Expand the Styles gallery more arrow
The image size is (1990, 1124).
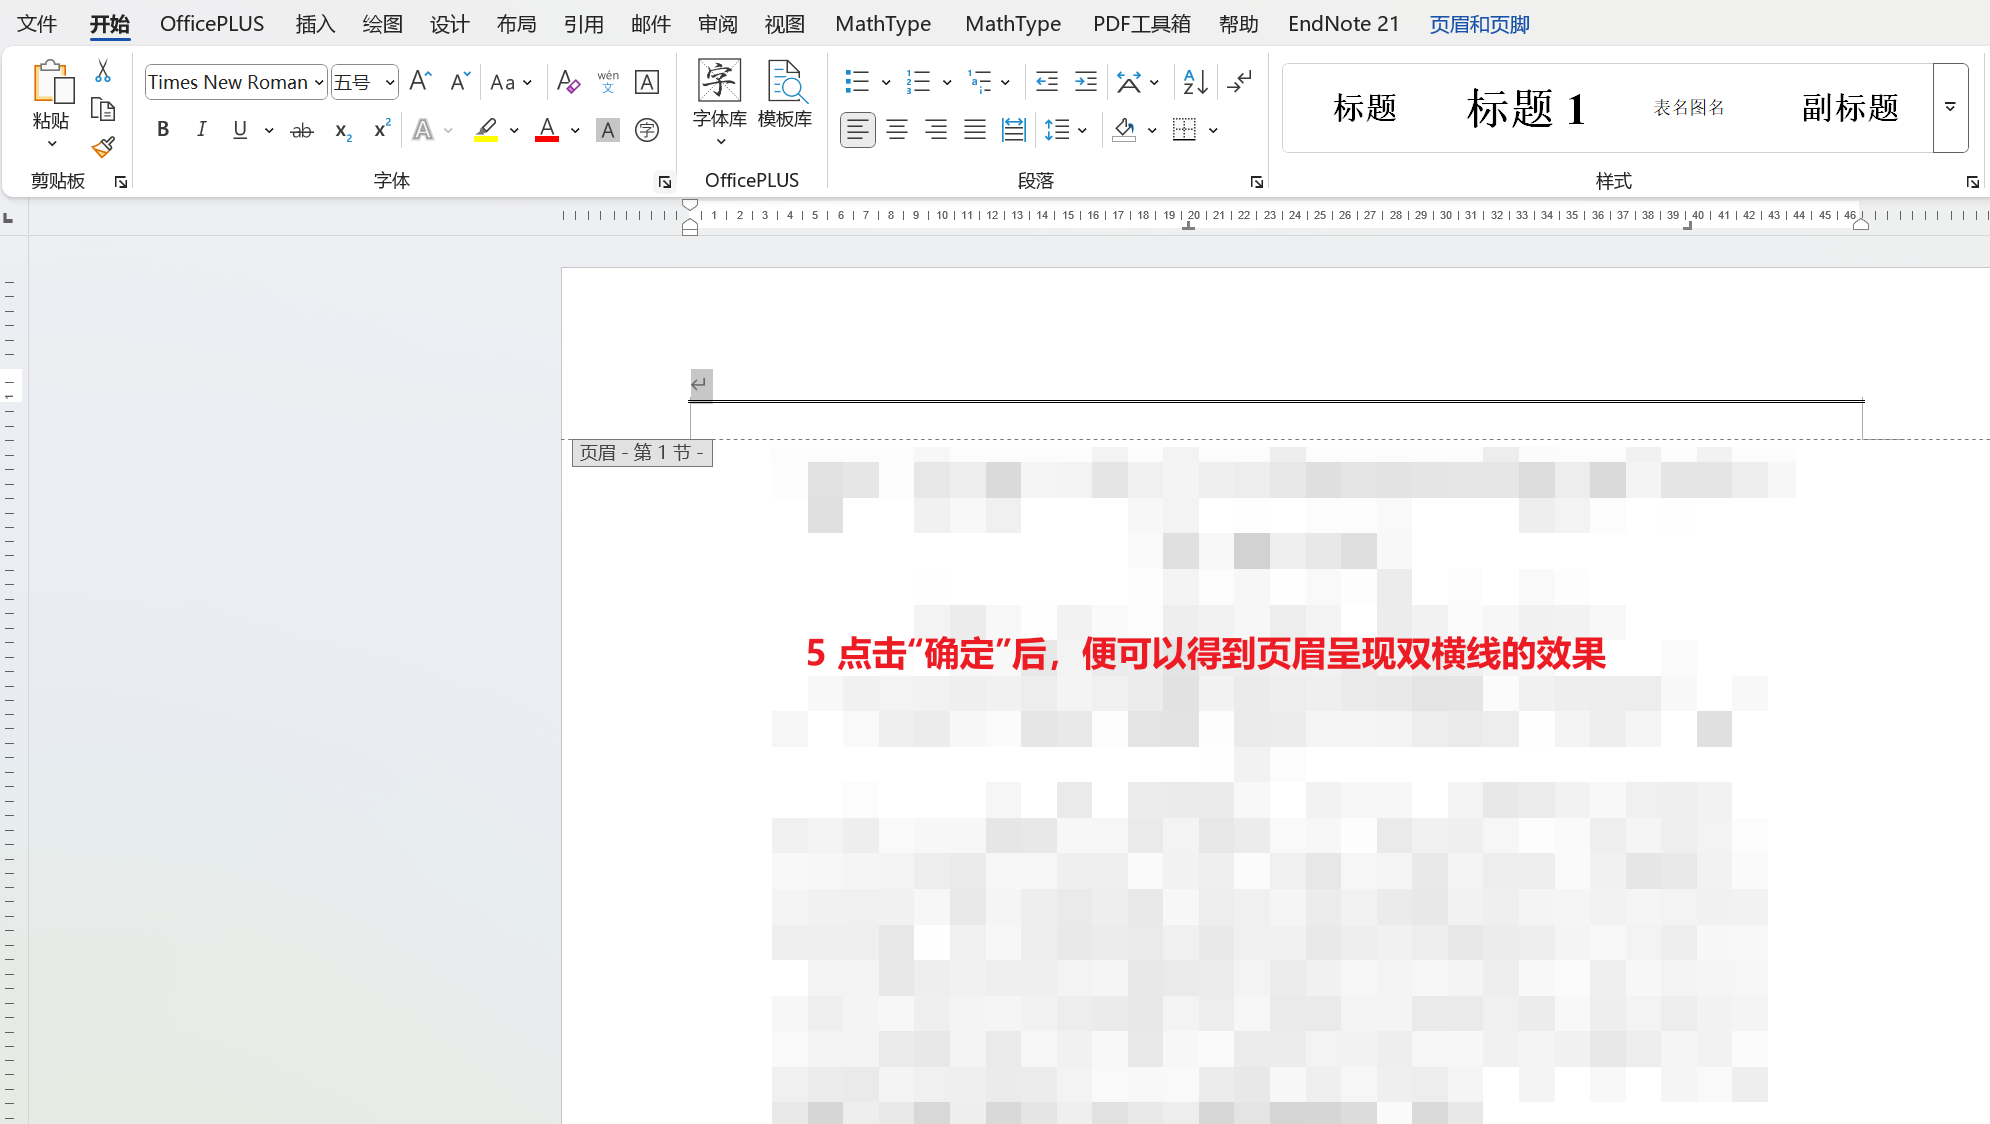click(x=1950, y=107)
